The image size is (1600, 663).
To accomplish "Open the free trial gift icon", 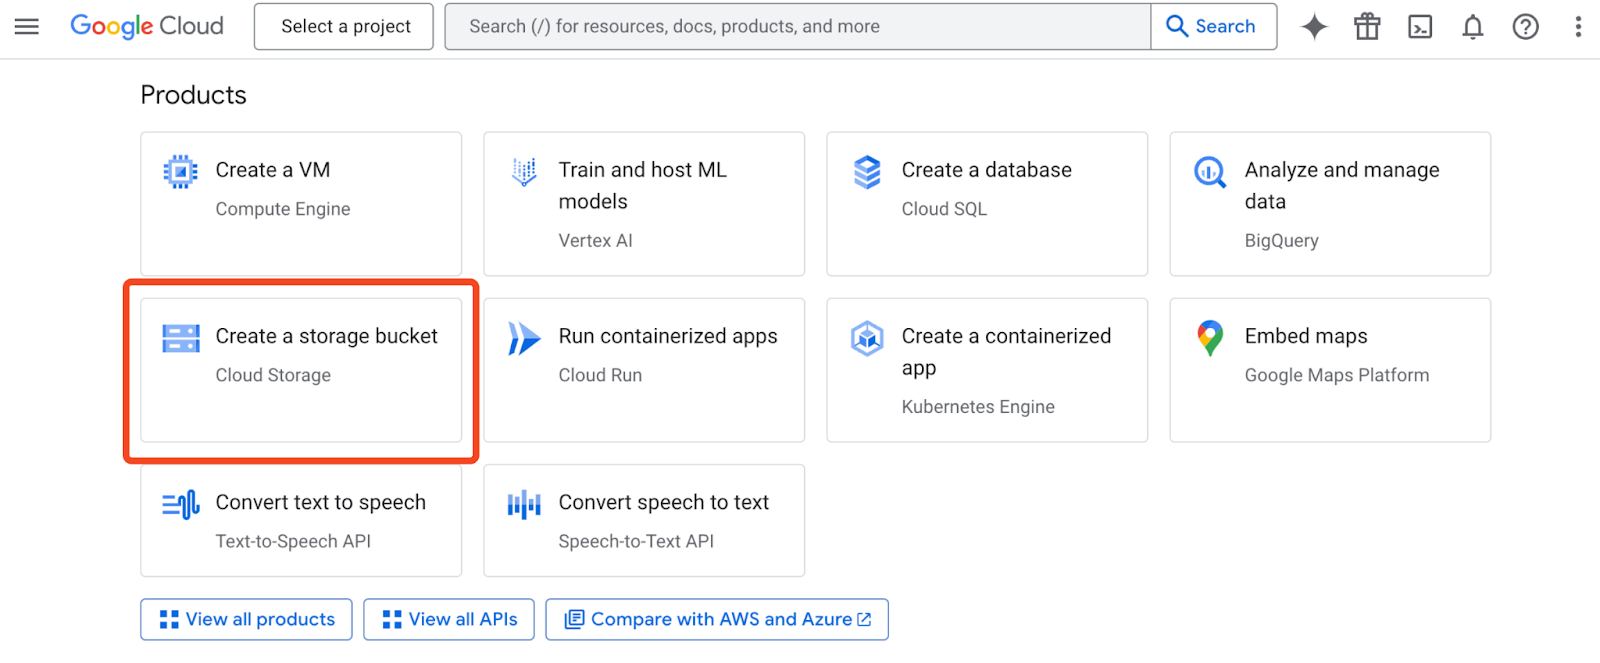I will point(1367,26).
